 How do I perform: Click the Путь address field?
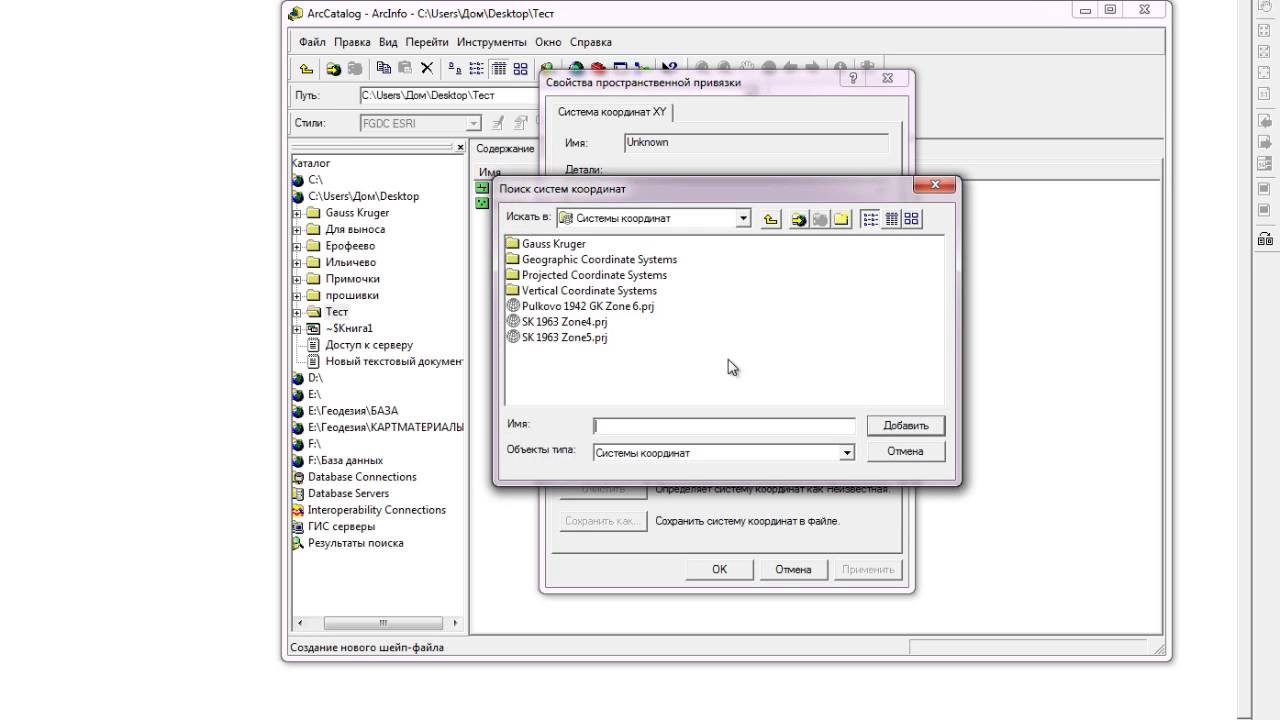pos(448,95)
